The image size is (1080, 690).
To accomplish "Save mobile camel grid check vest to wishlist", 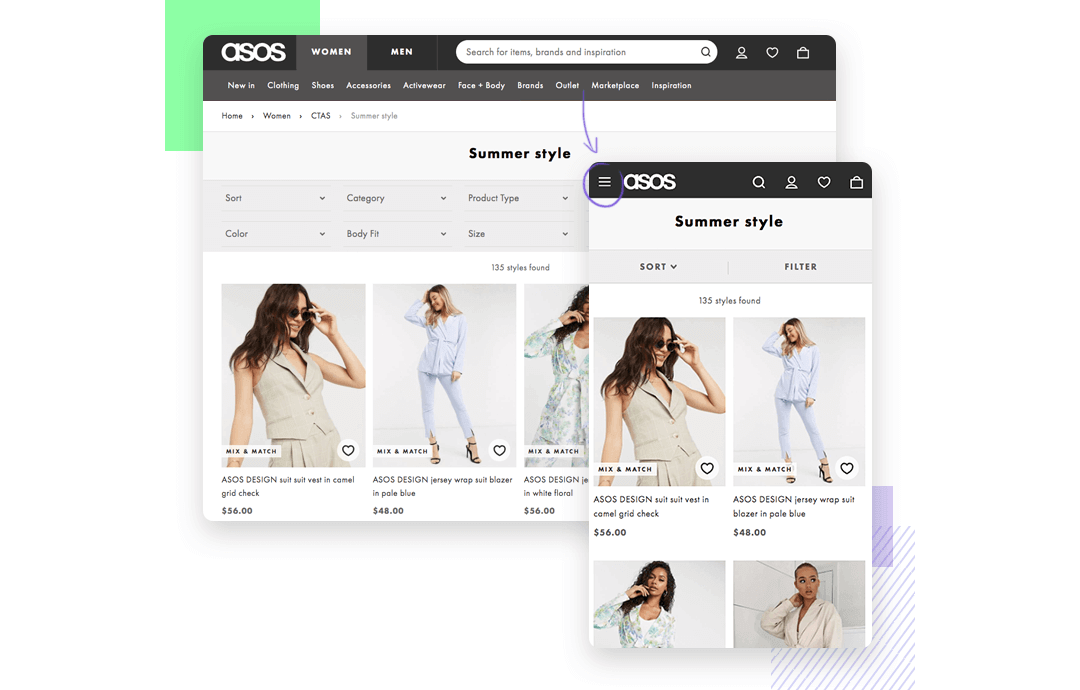I will (x=707, y=468).
